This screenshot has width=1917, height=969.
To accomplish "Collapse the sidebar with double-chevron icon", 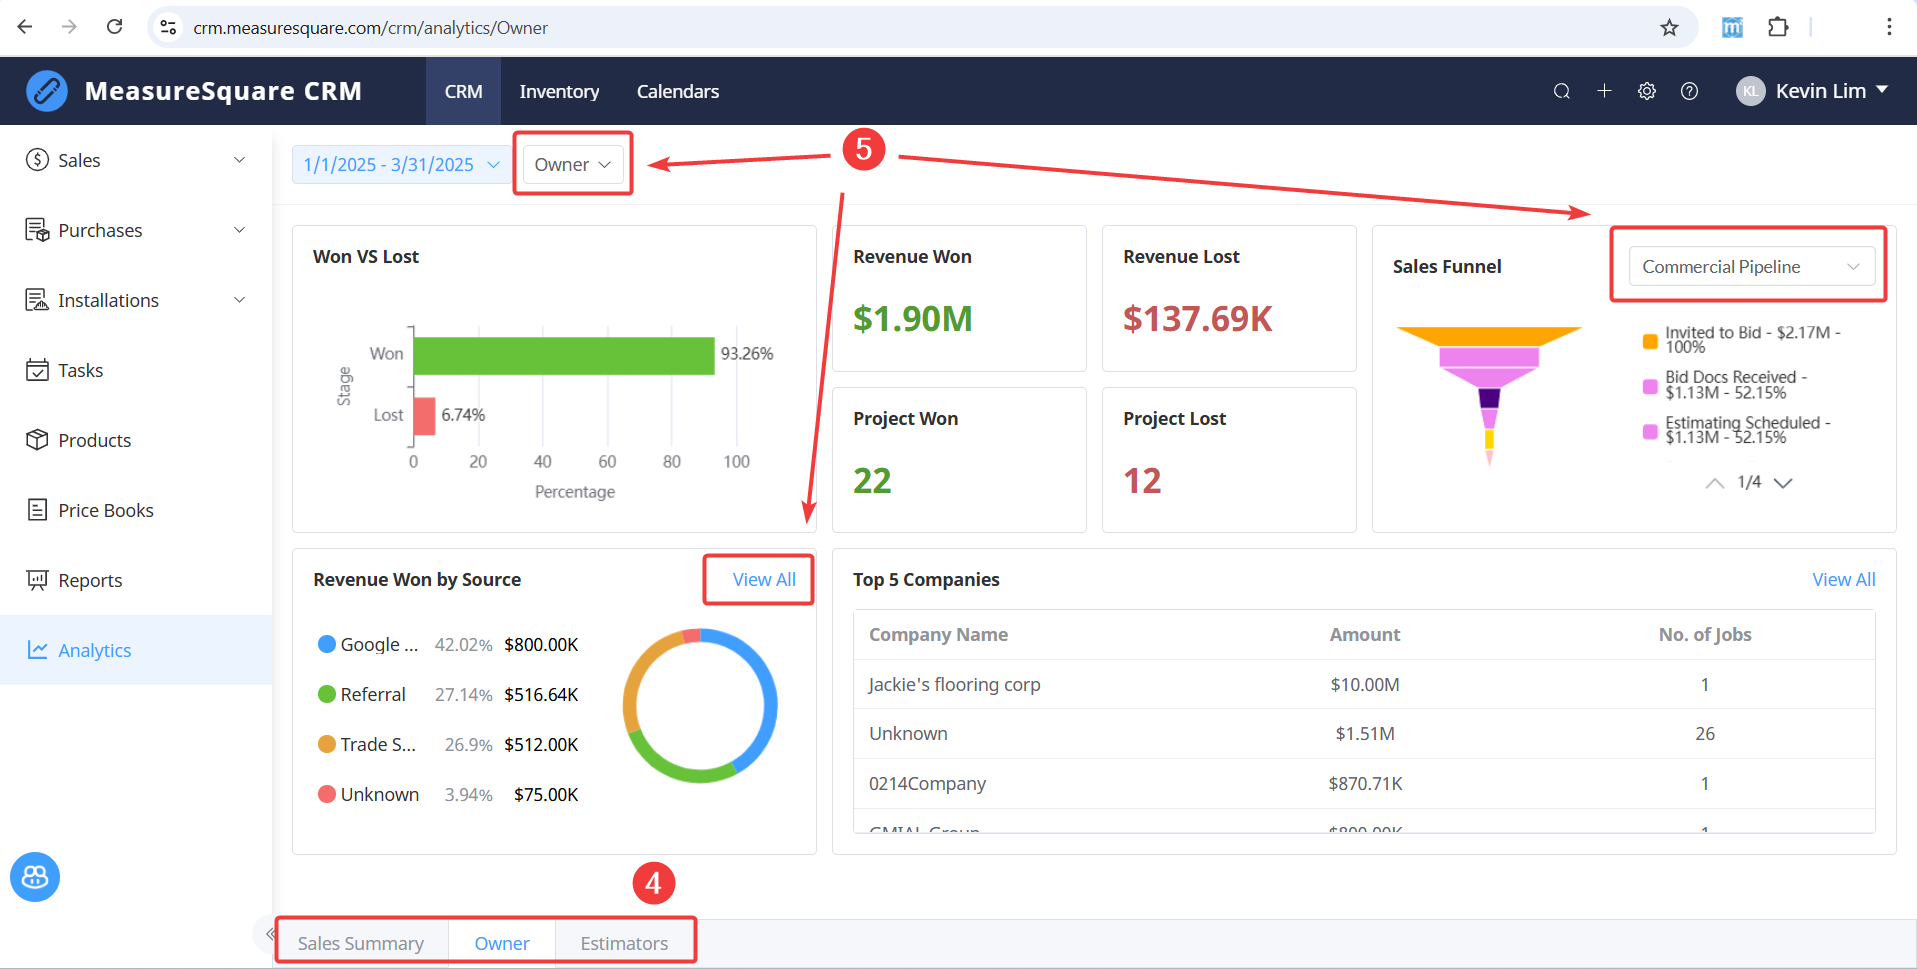I will tap(269, 934).
